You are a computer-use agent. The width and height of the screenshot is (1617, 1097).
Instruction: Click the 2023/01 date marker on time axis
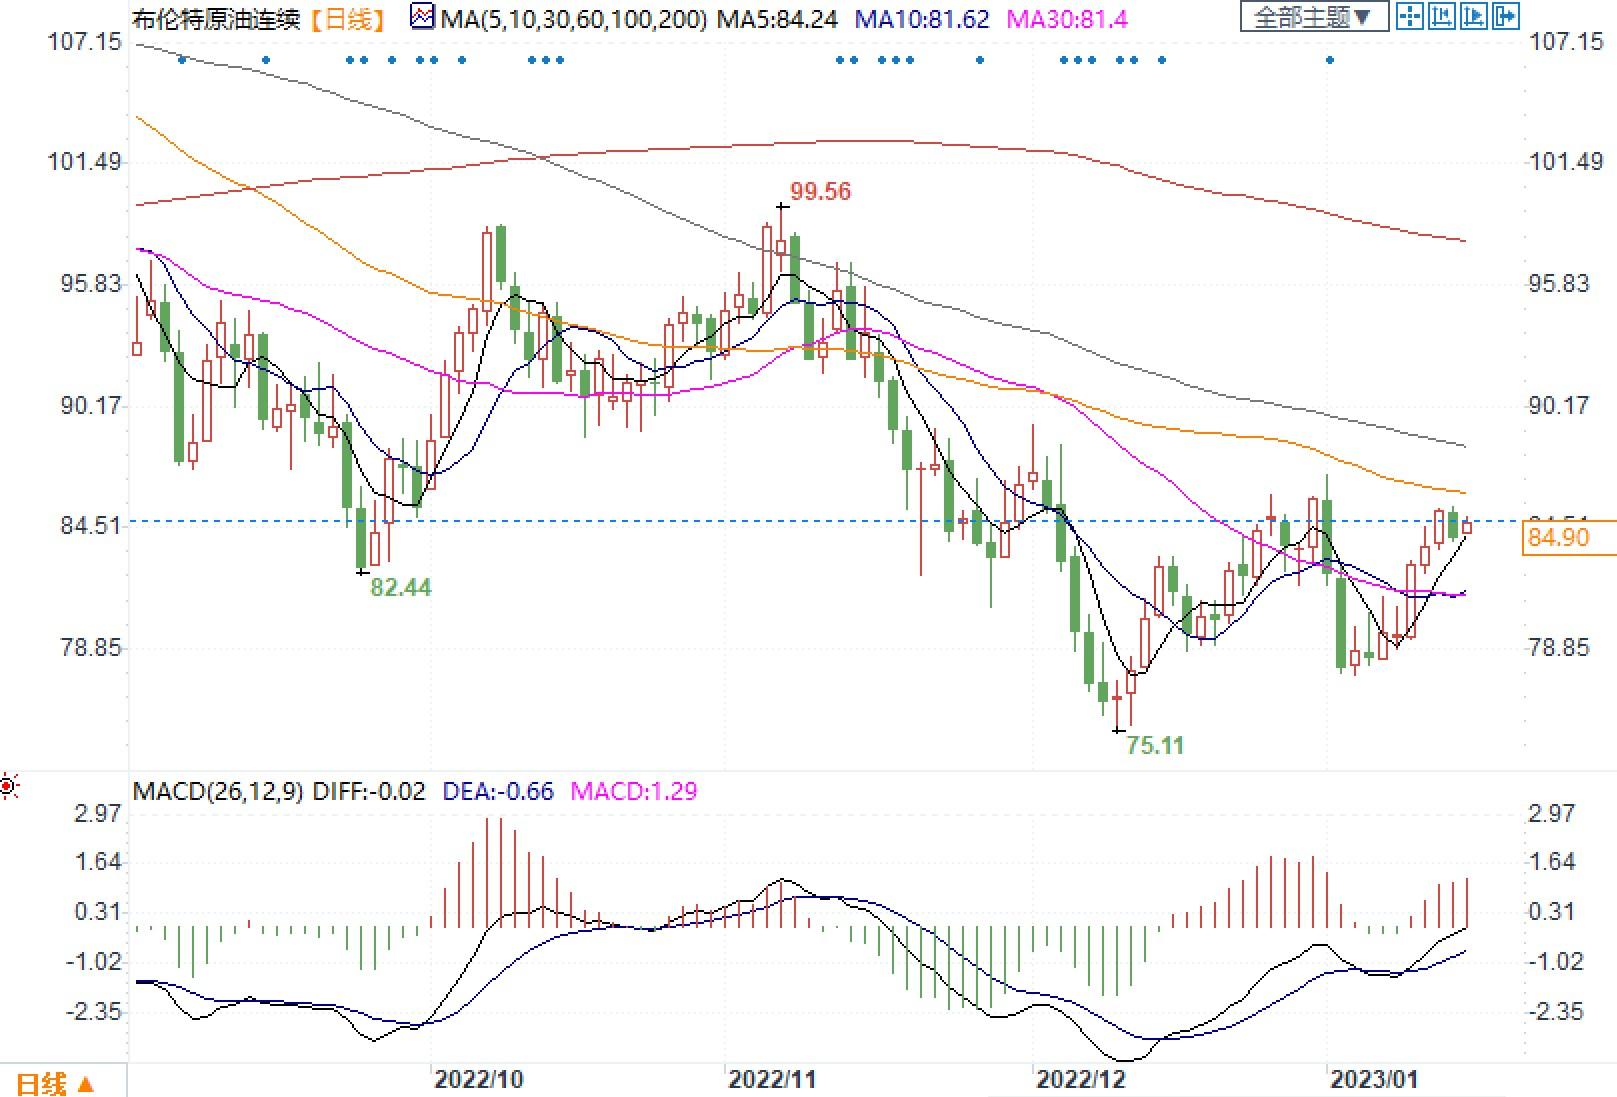(1374, 1079)
